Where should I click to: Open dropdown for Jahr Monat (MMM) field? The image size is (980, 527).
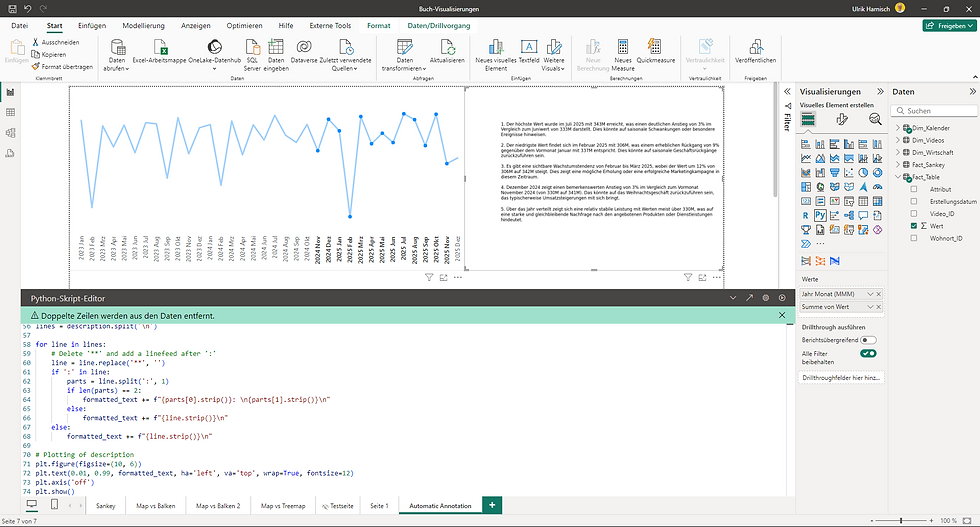[x=869, y=294]
